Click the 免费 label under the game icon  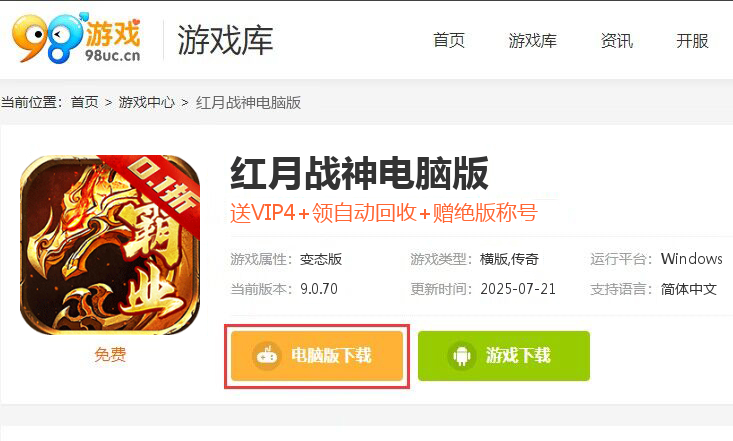[110, 354]
